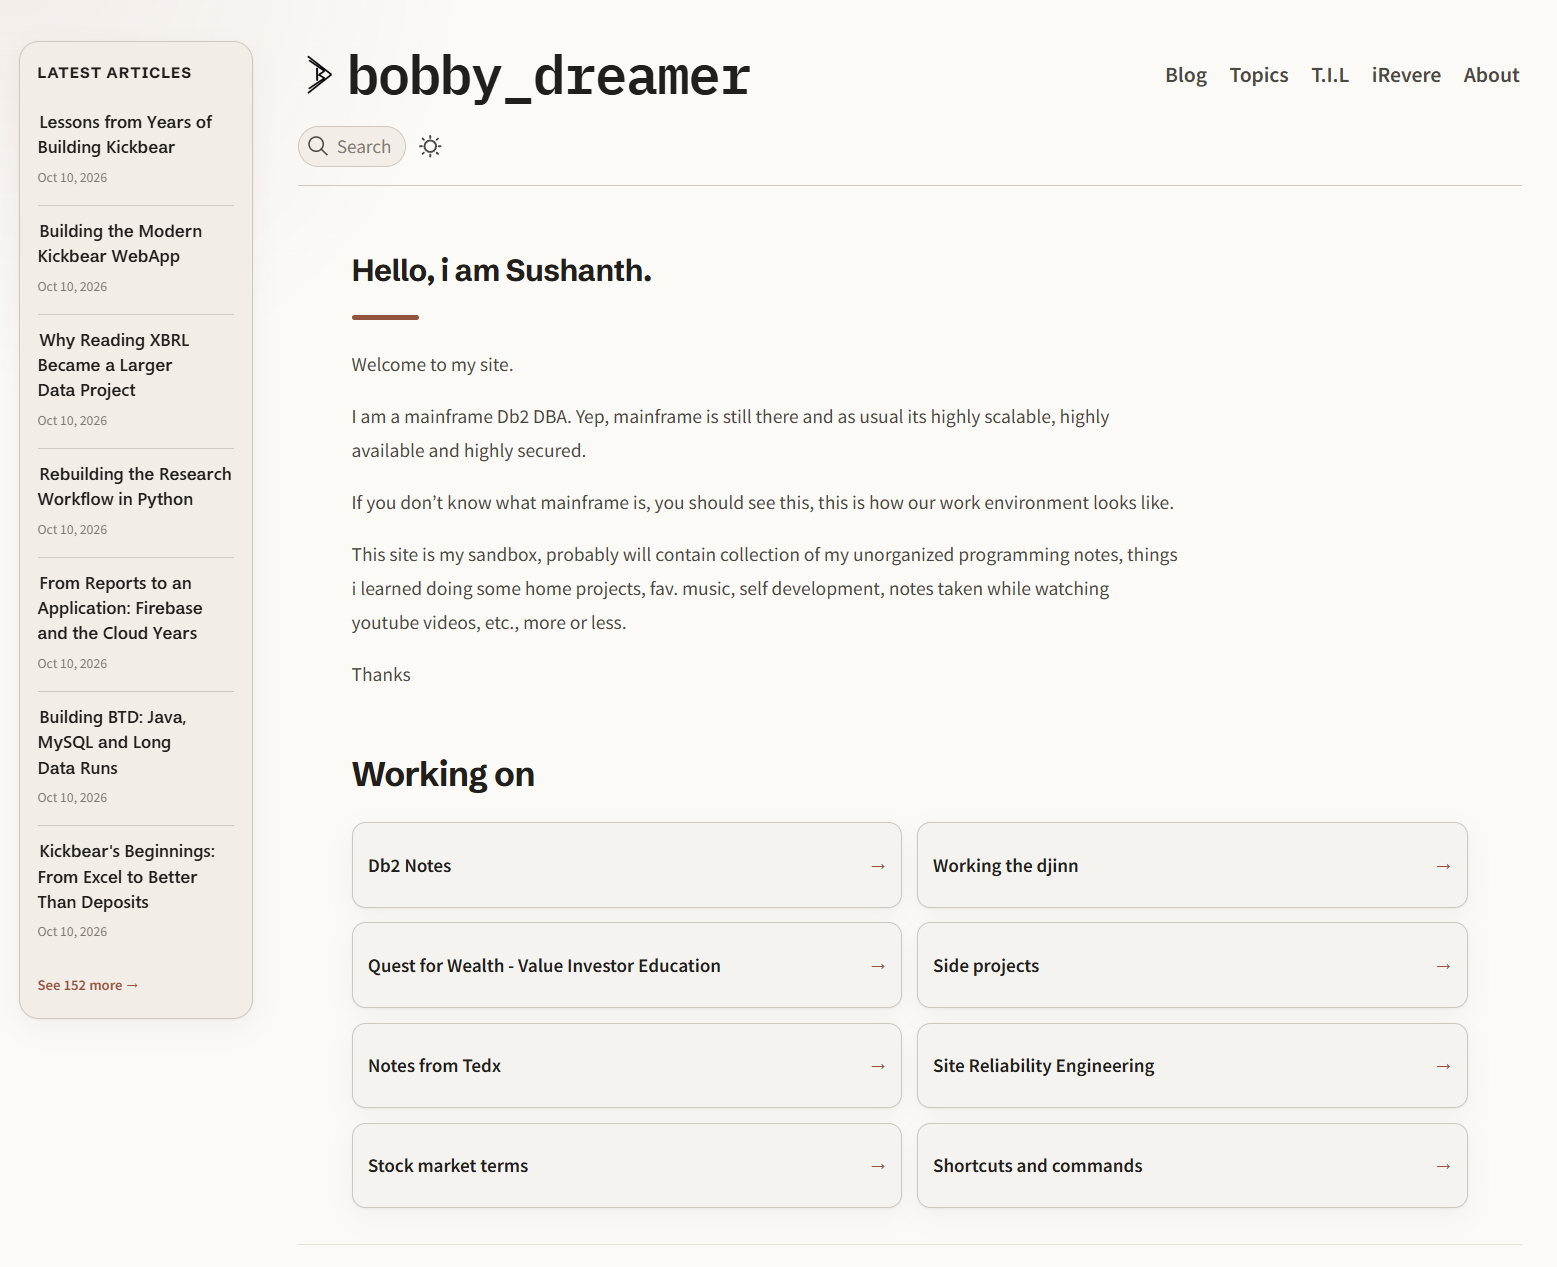Open the Notes from Tedx card

coord(627,1065)
